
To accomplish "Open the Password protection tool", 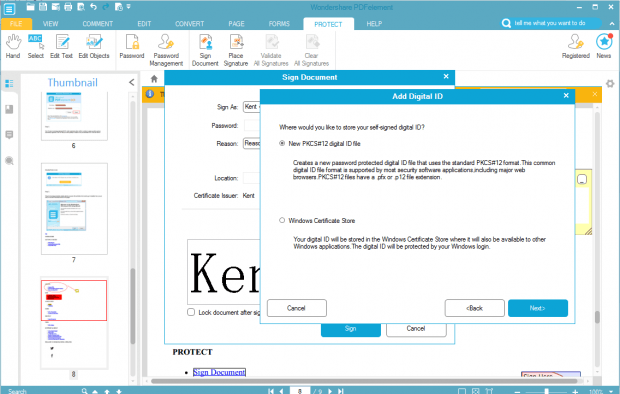I will click(132, 47).
